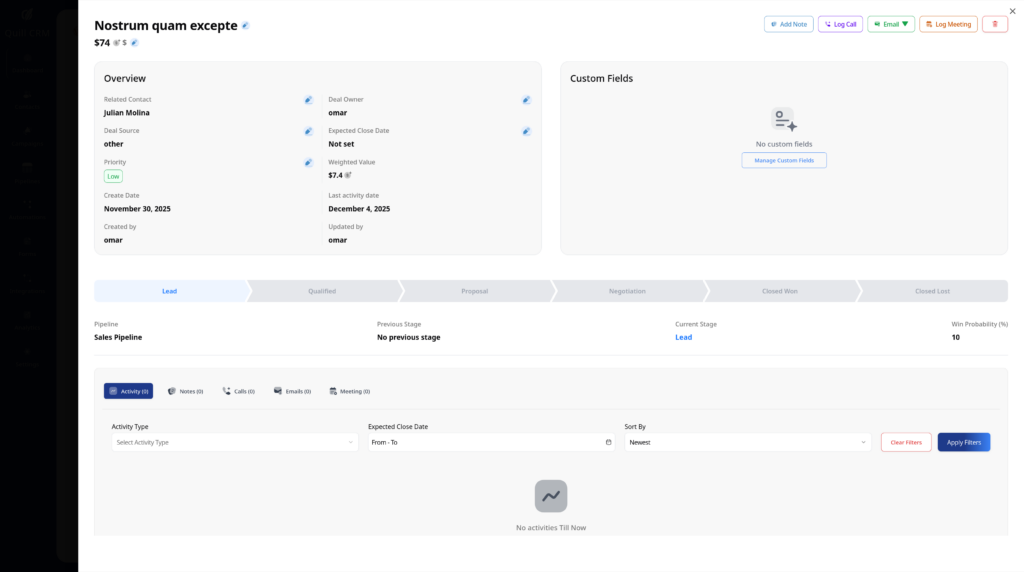Edit the Deal Source field
The image size is (1024, 572).
tap(308, 131)
